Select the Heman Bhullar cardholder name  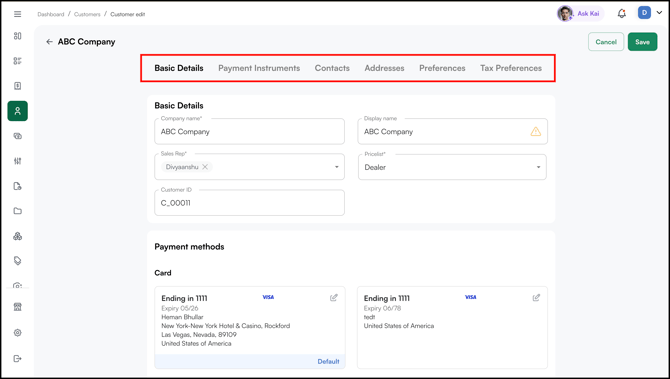(182, 317)
